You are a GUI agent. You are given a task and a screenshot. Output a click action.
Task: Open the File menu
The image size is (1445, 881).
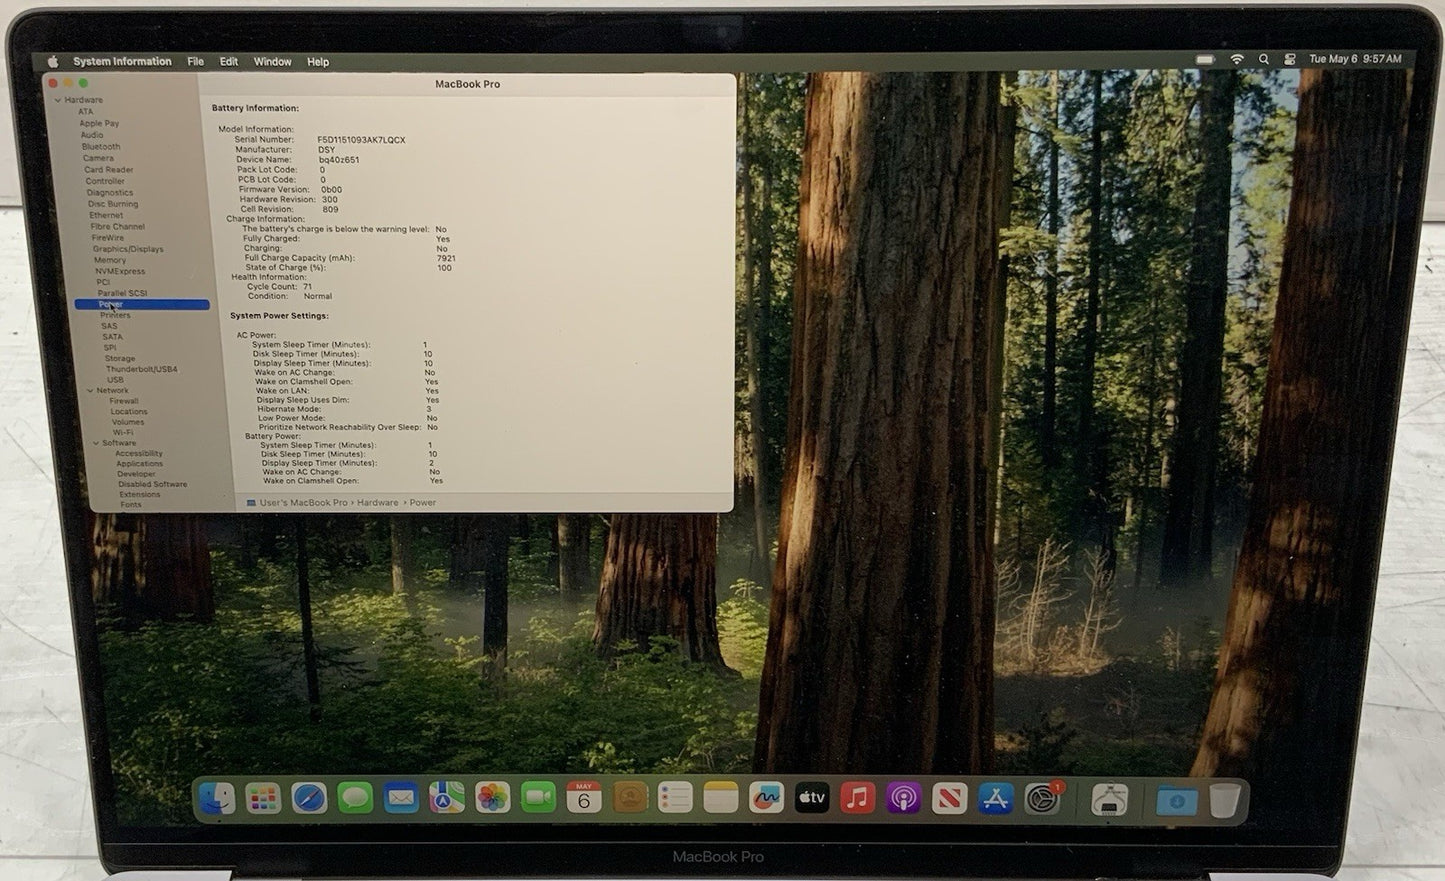pyautogui.click(x=196, y=62)
